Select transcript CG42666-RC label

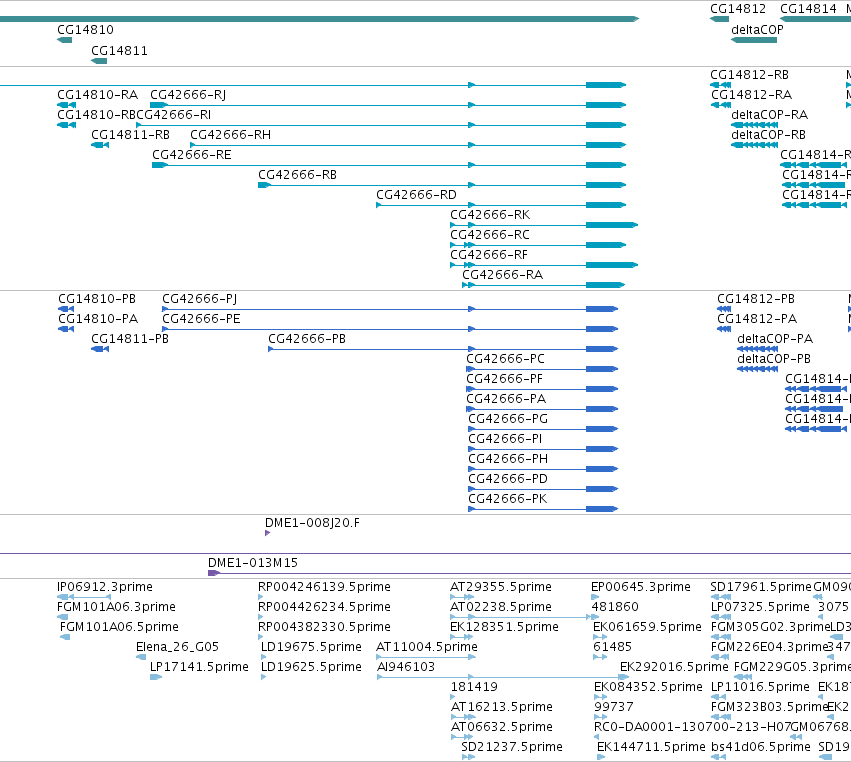click(490, 235)
